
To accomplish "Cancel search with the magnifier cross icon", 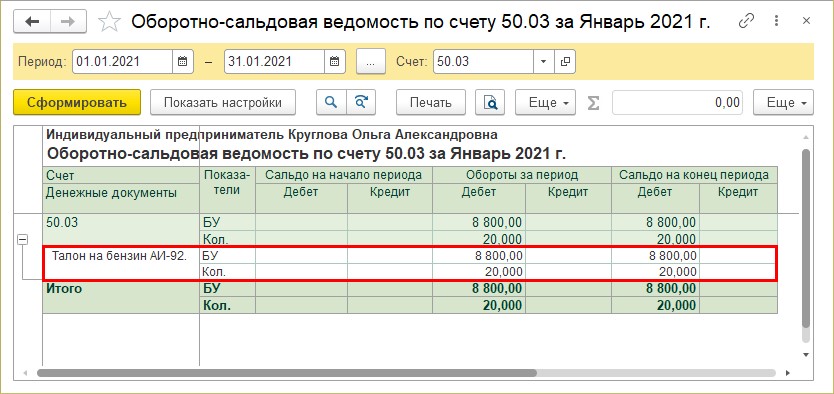I will pyautogui.click(x=361, y=103).
